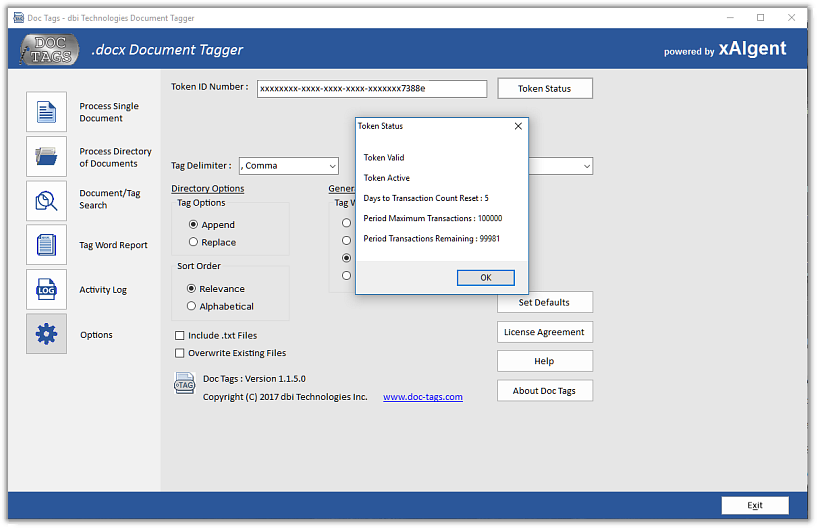Click the Exit button
The width and height of the screenshot is (817, 528).
[x=755, y=506]
